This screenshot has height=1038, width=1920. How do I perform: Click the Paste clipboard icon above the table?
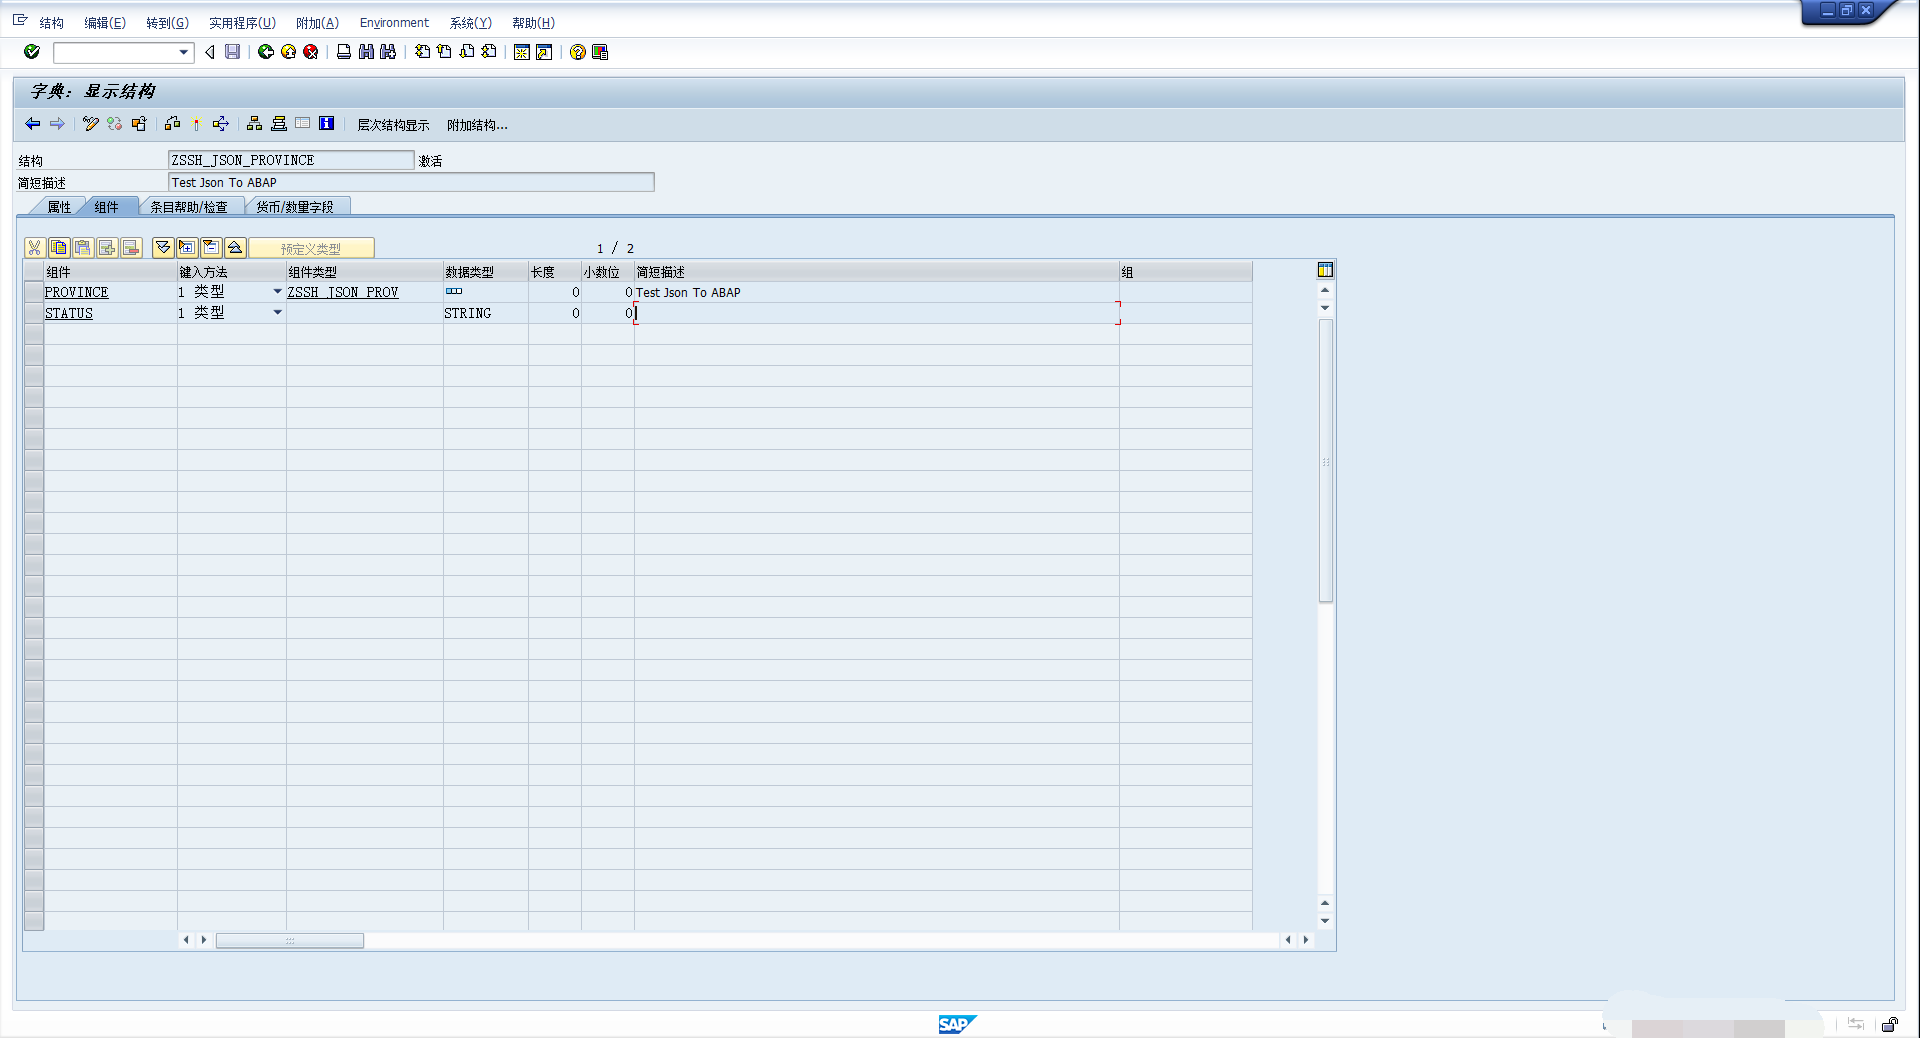83,248
